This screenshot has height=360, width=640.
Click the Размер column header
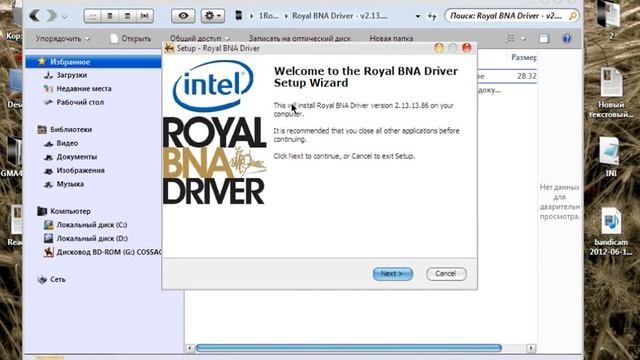pos(524,58)
